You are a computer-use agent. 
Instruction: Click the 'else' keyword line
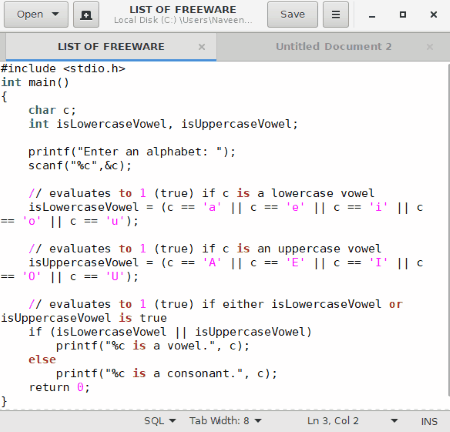tap(42, 359)
